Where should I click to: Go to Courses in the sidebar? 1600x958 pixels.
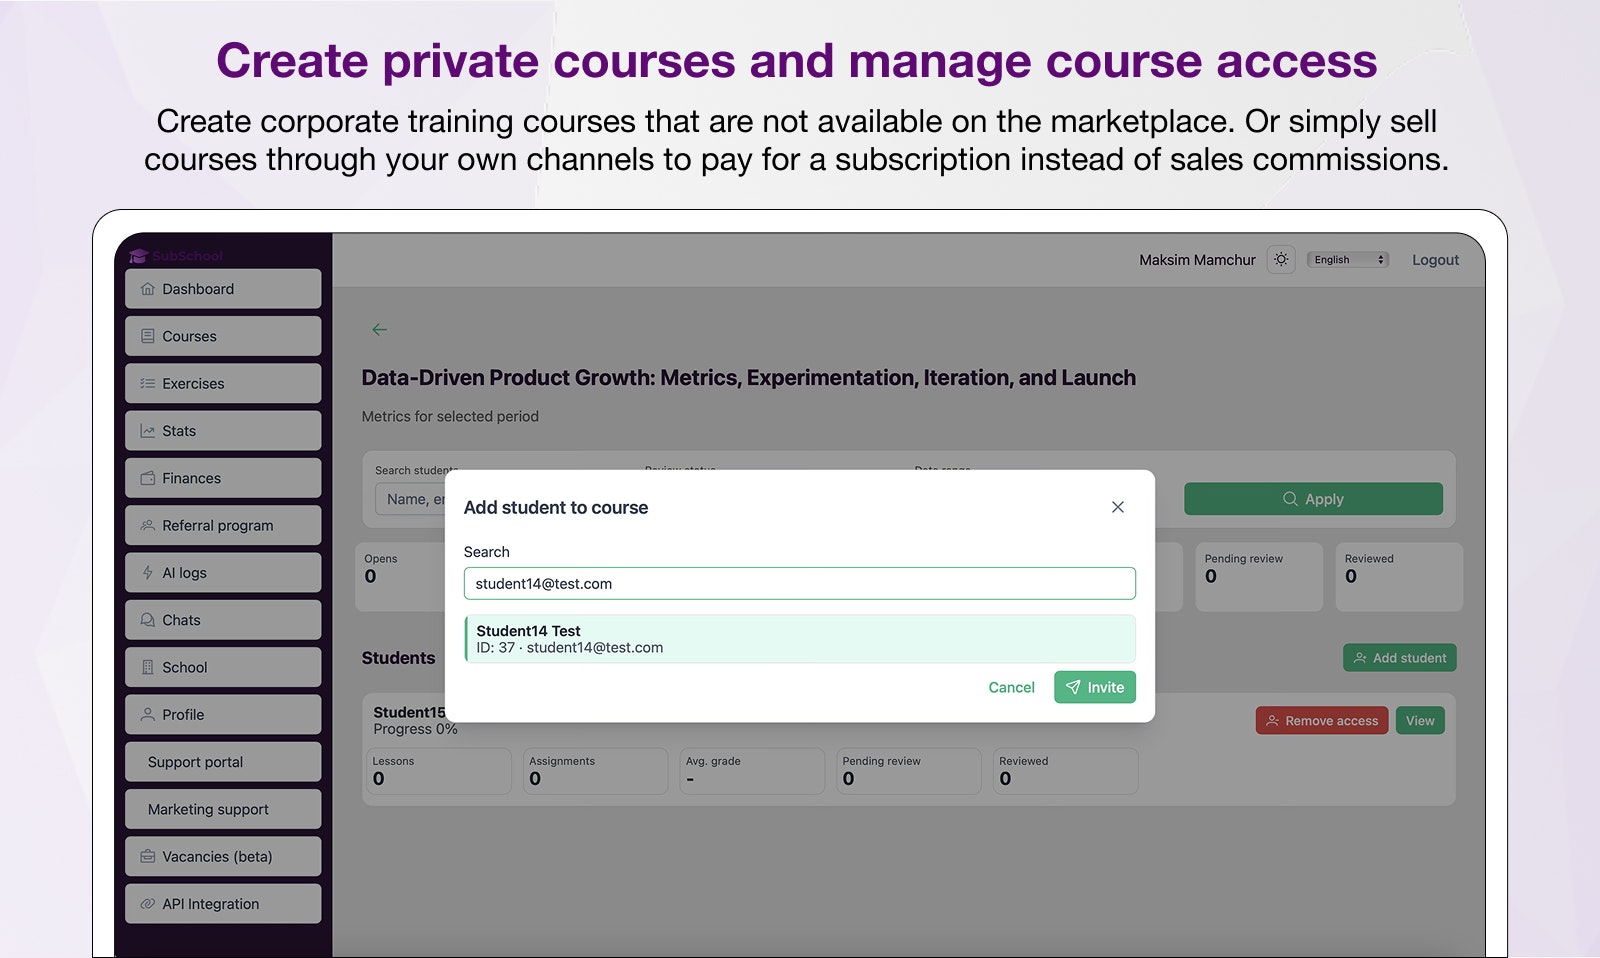pyautogui.click(x=223, y=336)
